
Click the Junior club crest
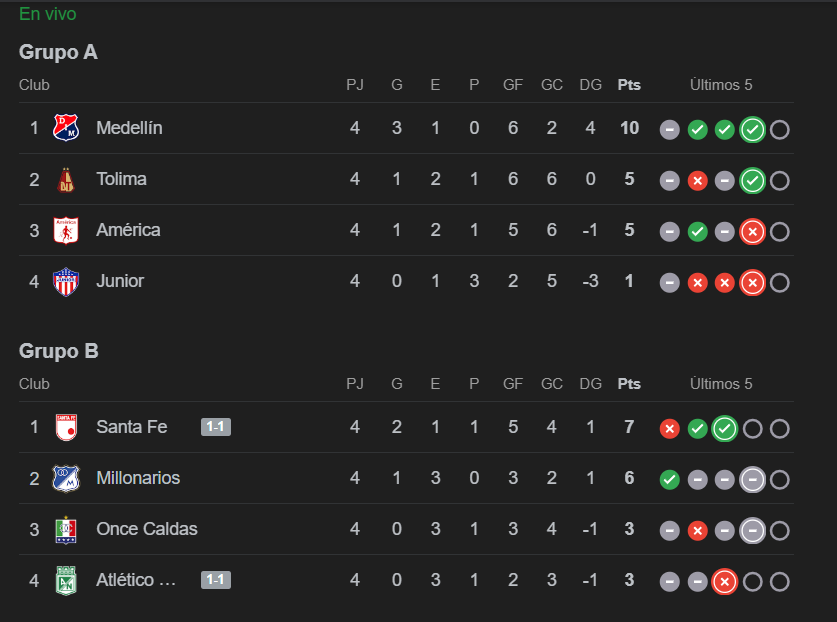pyautogui.click(x=66, y=281)
